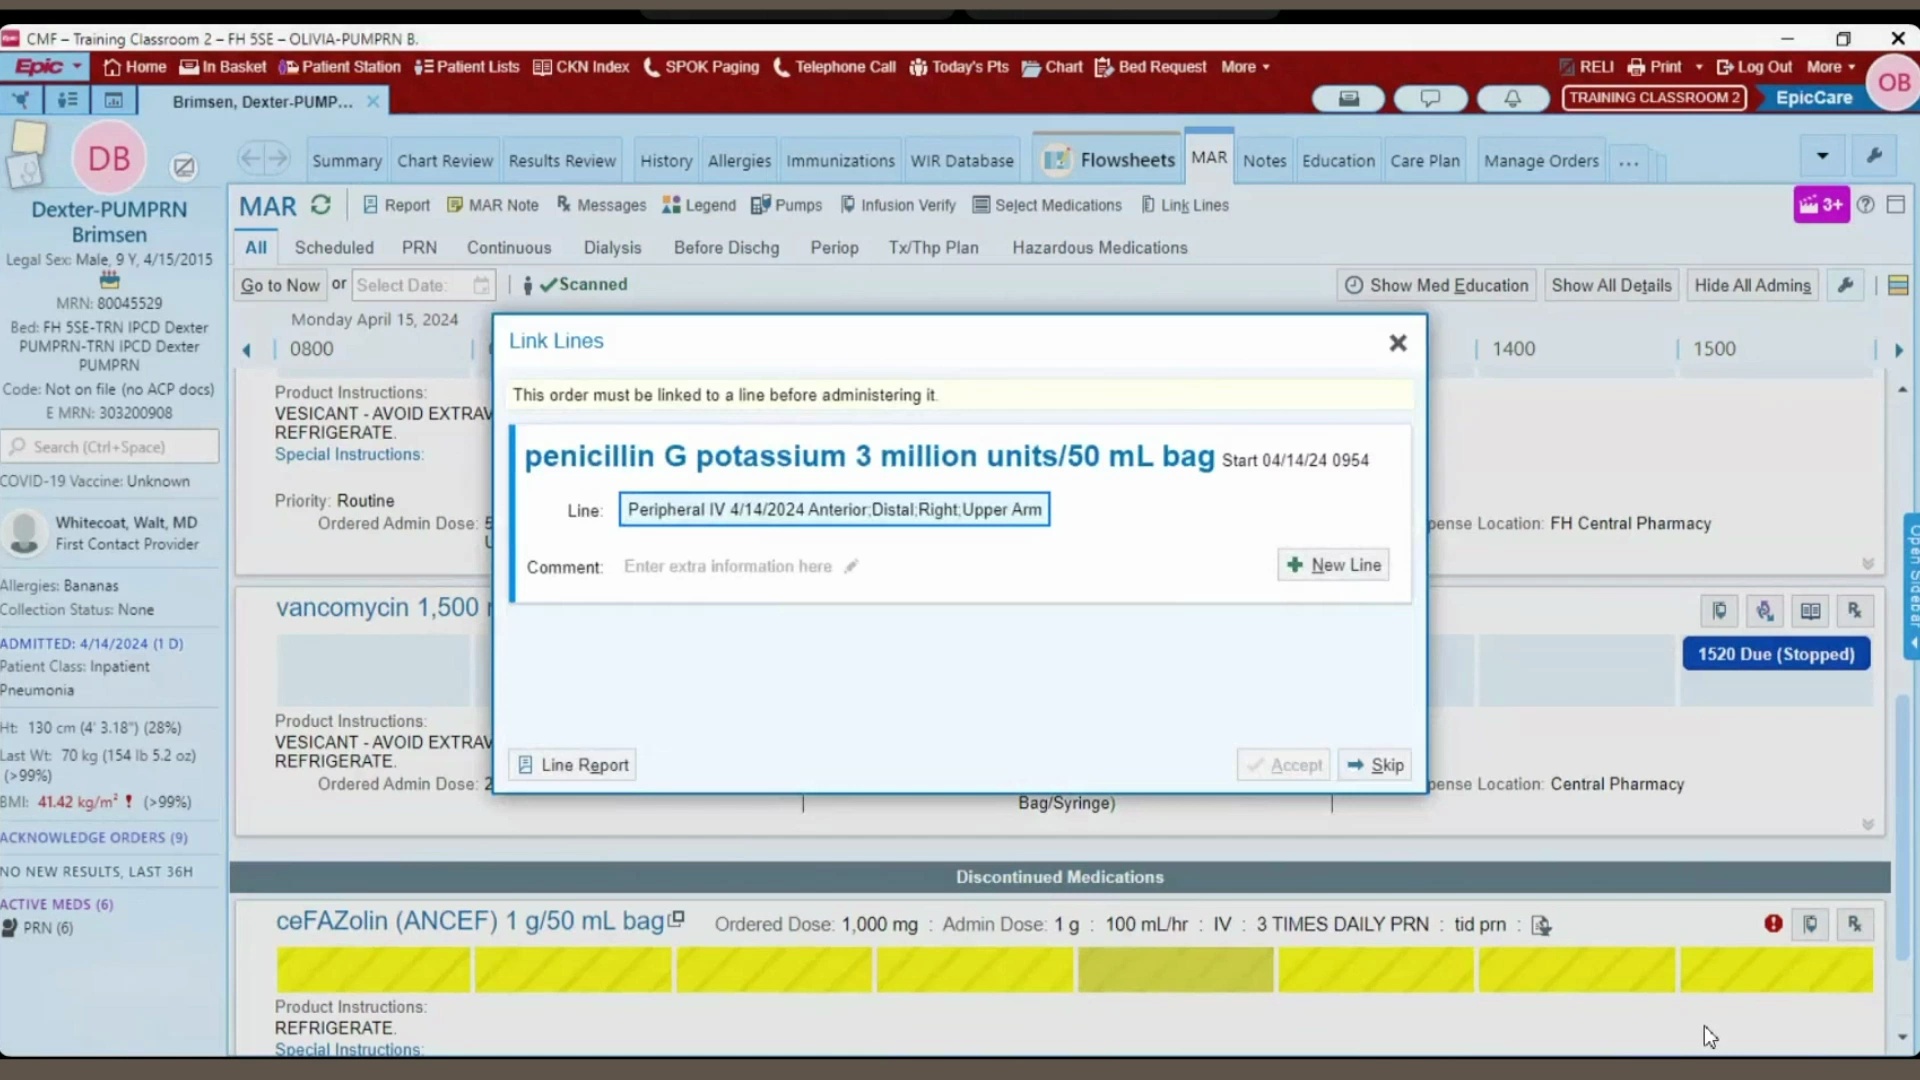Click the notification bell icon
Viewport: 1920px width, 1080px height.
pos(1512,98)
